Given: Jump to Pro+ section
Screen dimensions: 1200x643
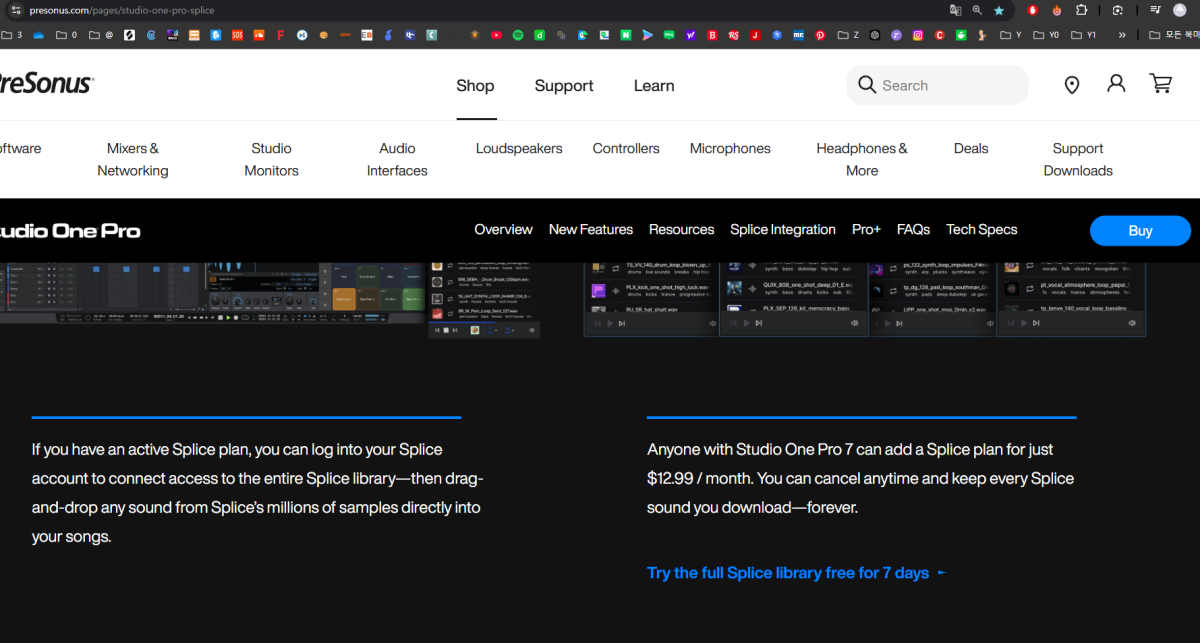Looking at the screenshot, I should (x=866, y=230).
